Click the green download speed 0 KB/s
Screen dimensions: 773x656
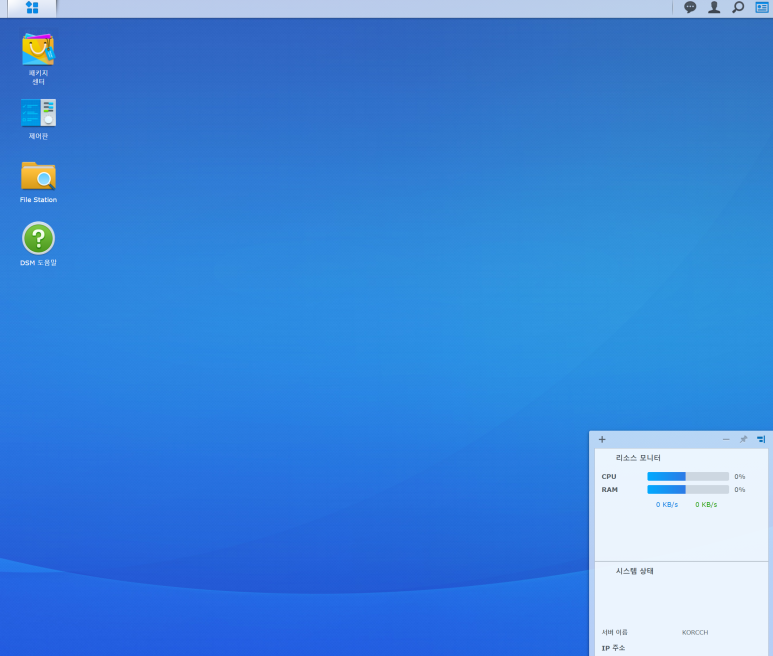pos(706,505)
